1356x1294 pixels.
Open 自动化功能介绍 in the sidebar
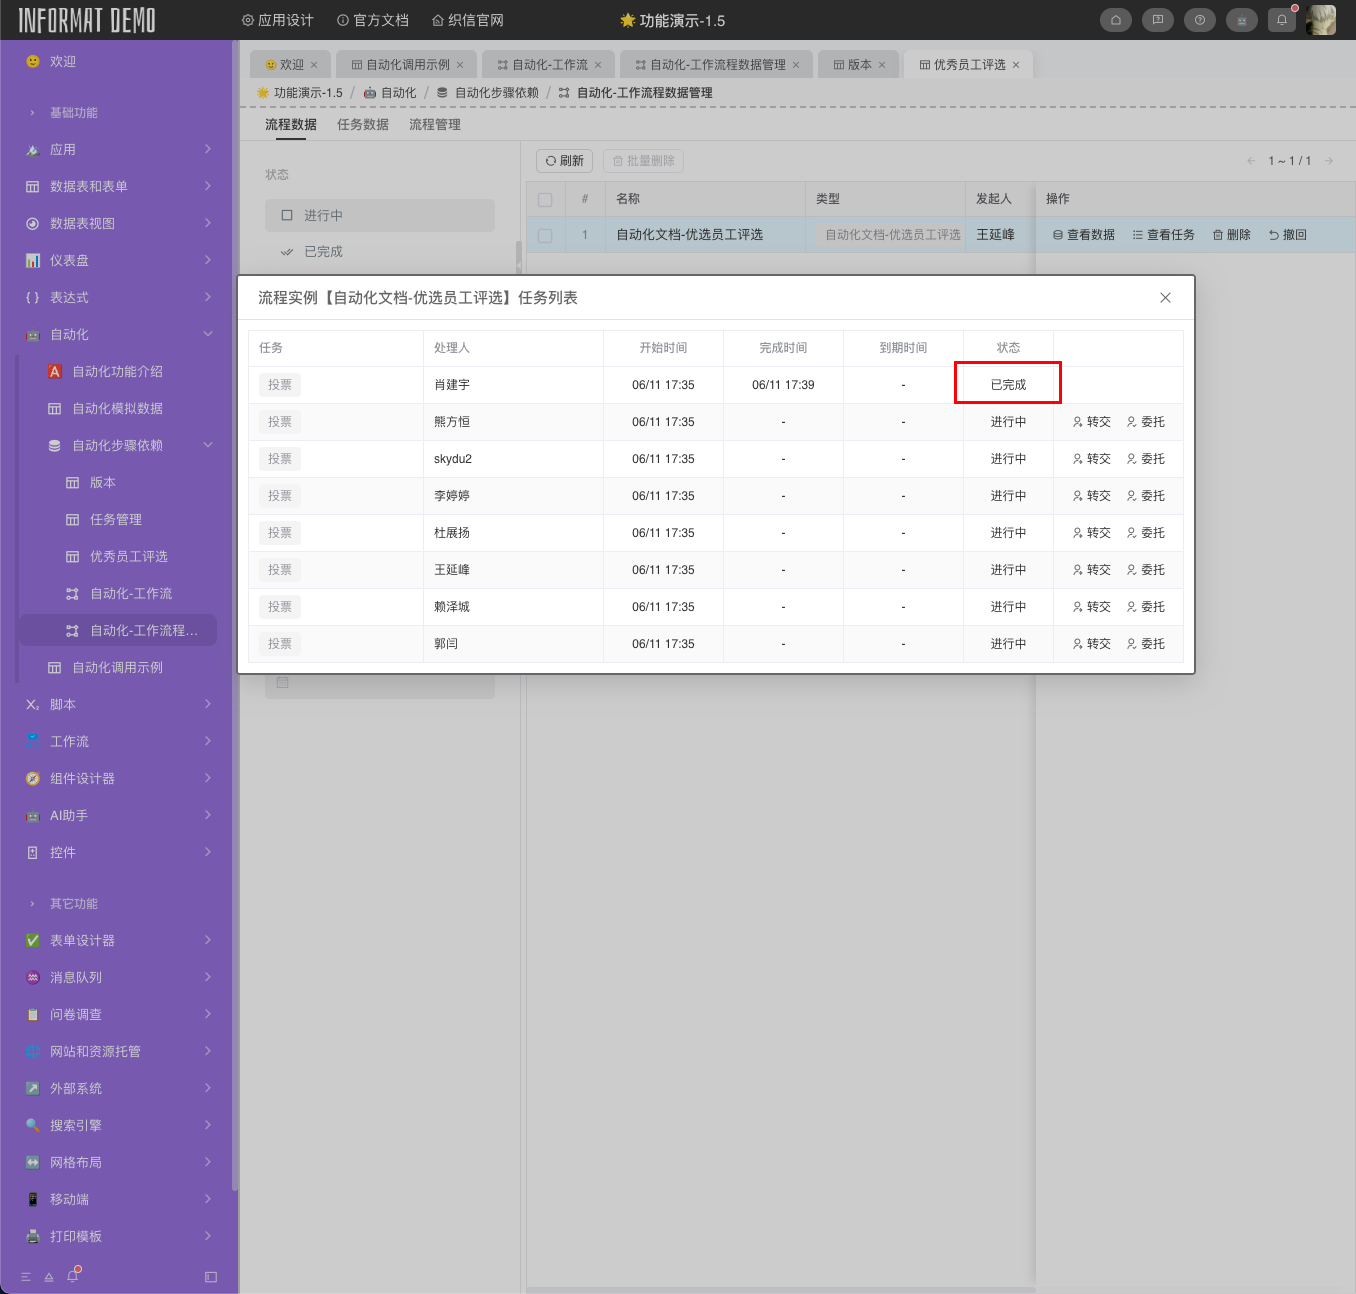click(x=117, y=372)
